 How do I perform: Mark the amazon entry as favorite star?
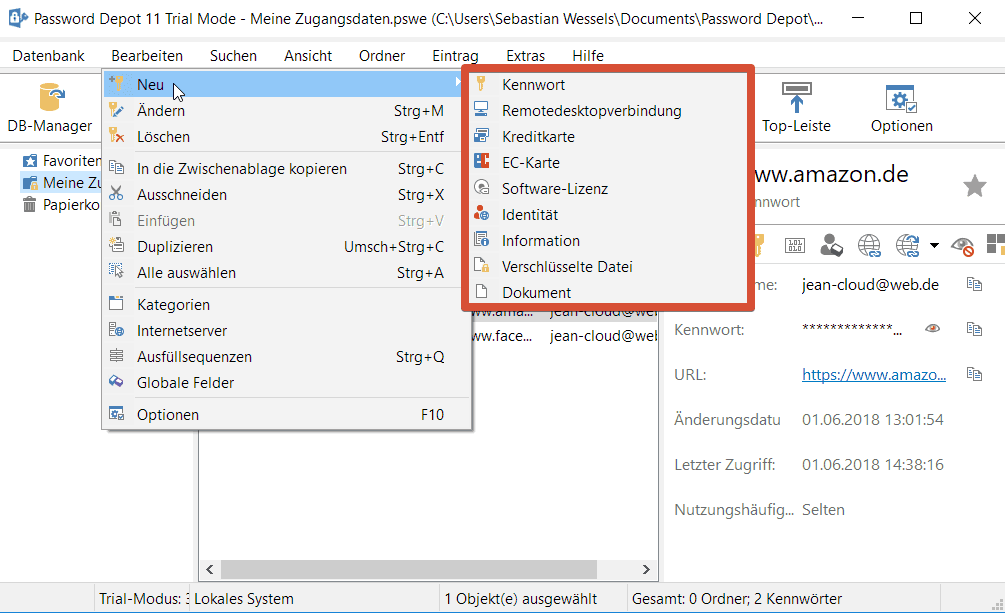[974, 187]
